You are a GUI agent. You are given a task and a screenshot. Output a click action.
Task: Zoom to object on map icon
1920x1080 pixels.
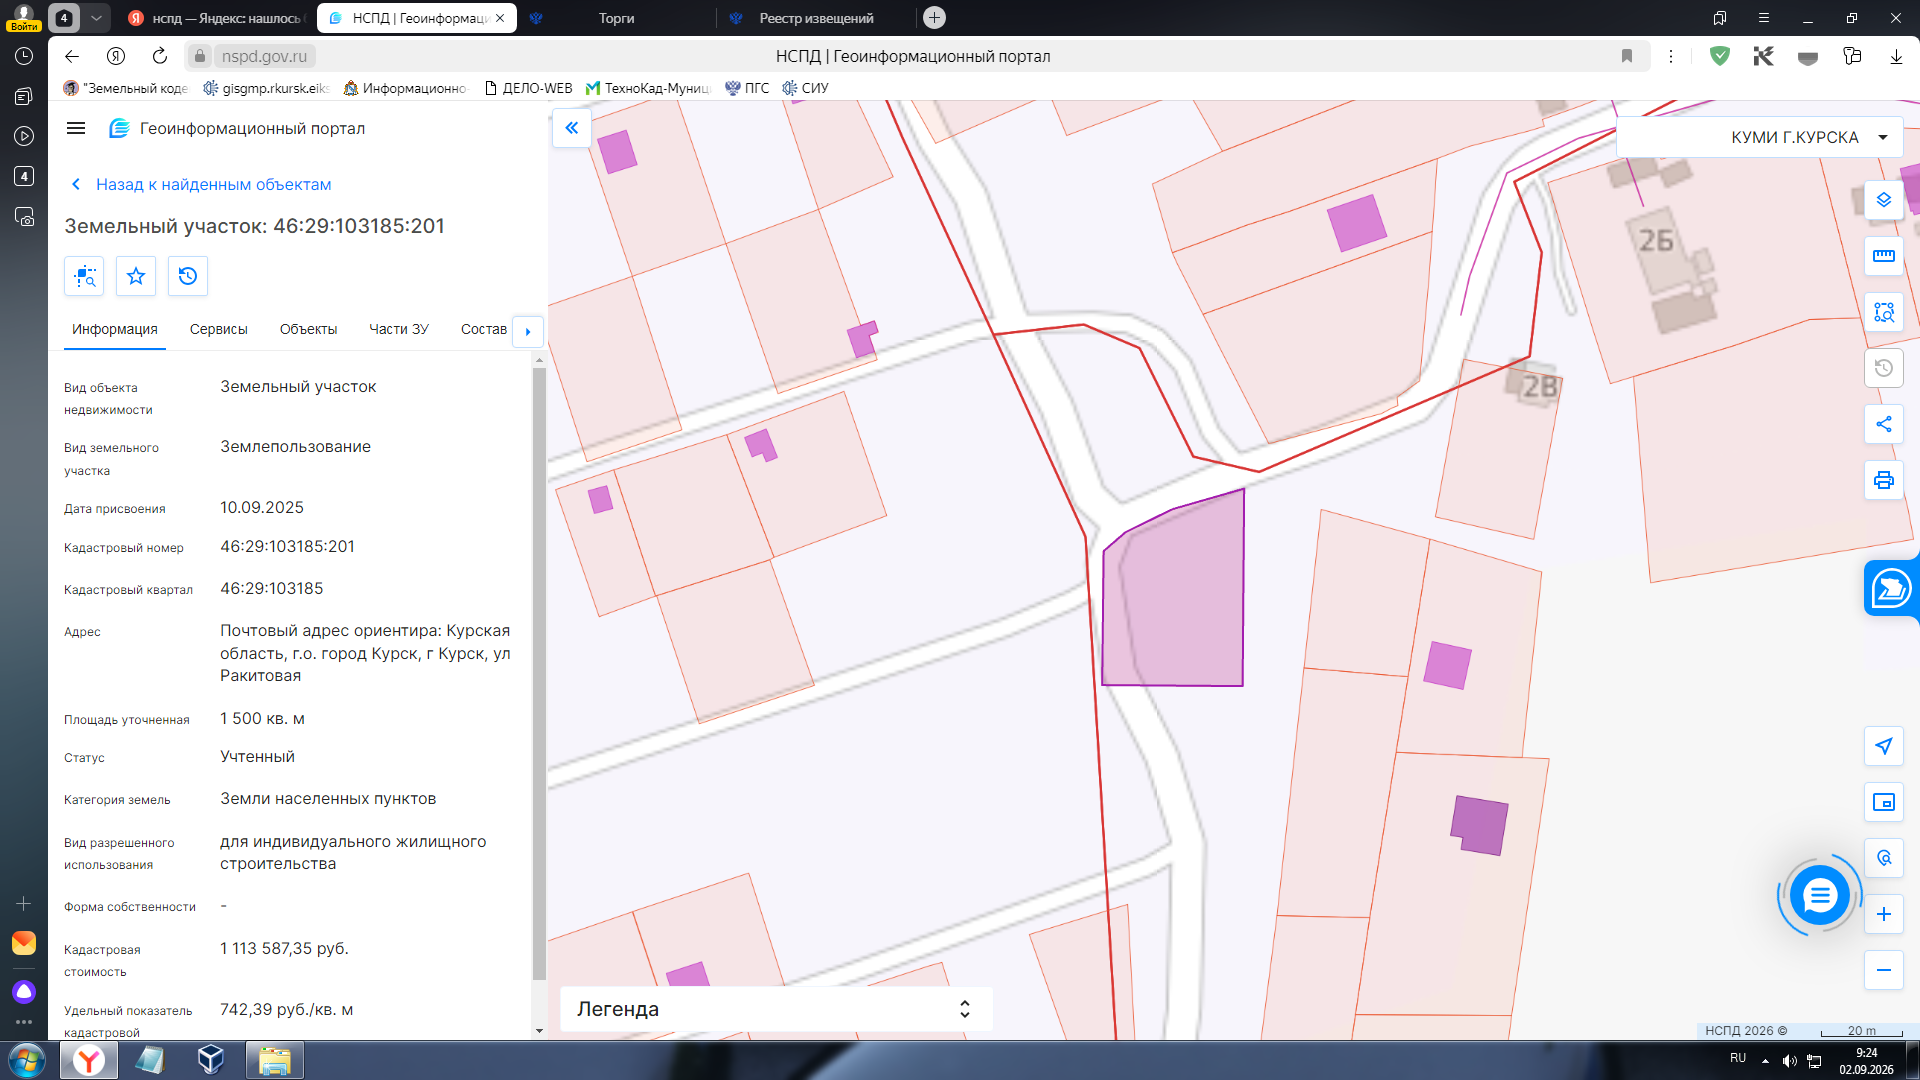point(84,276)
